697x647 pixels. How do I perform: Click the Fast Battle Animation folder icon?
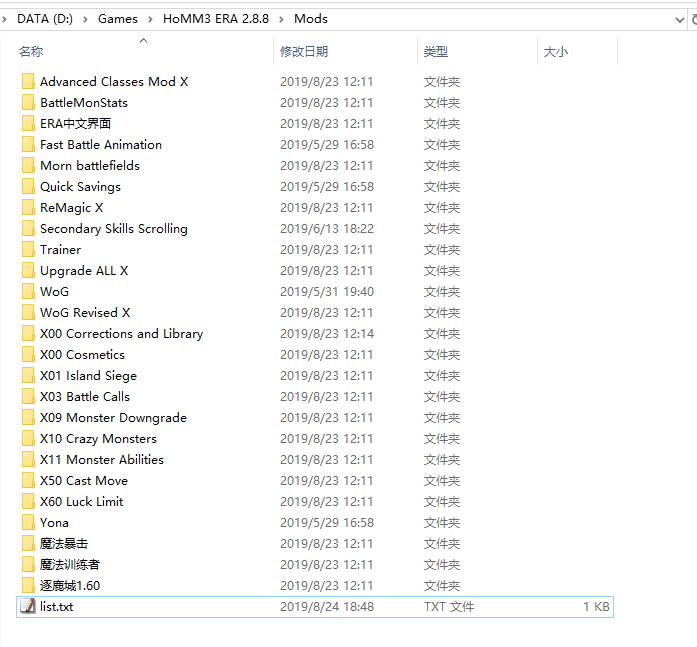28,144
